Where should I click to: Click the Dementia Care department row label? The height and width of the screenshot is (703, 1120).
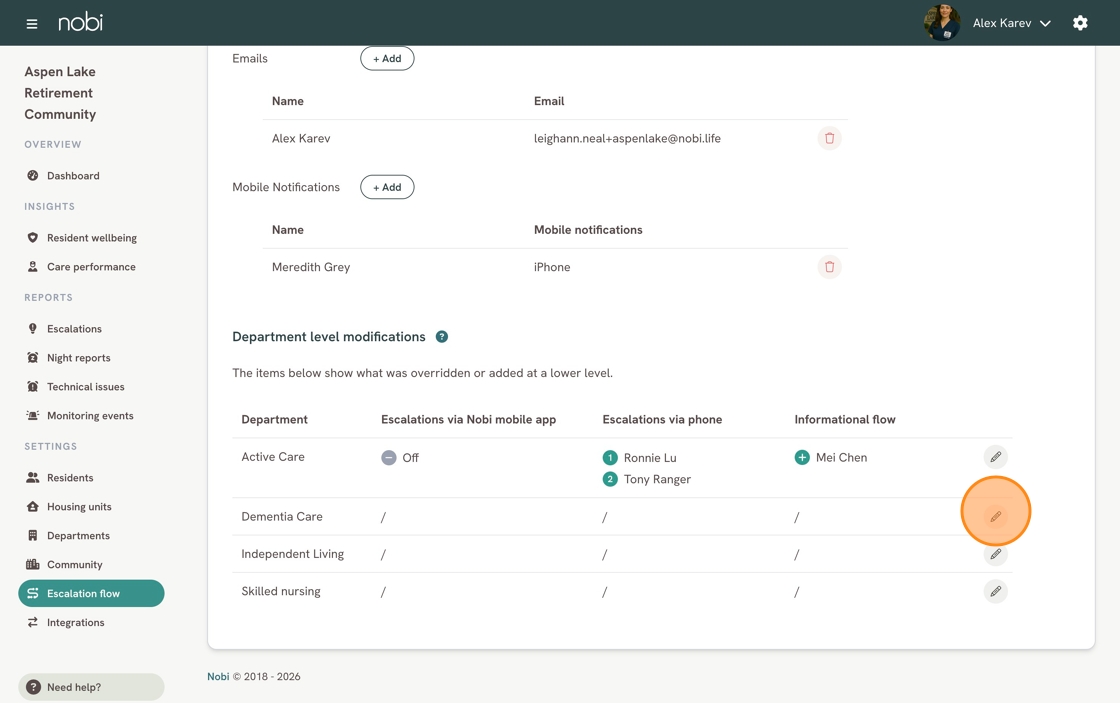281,517
